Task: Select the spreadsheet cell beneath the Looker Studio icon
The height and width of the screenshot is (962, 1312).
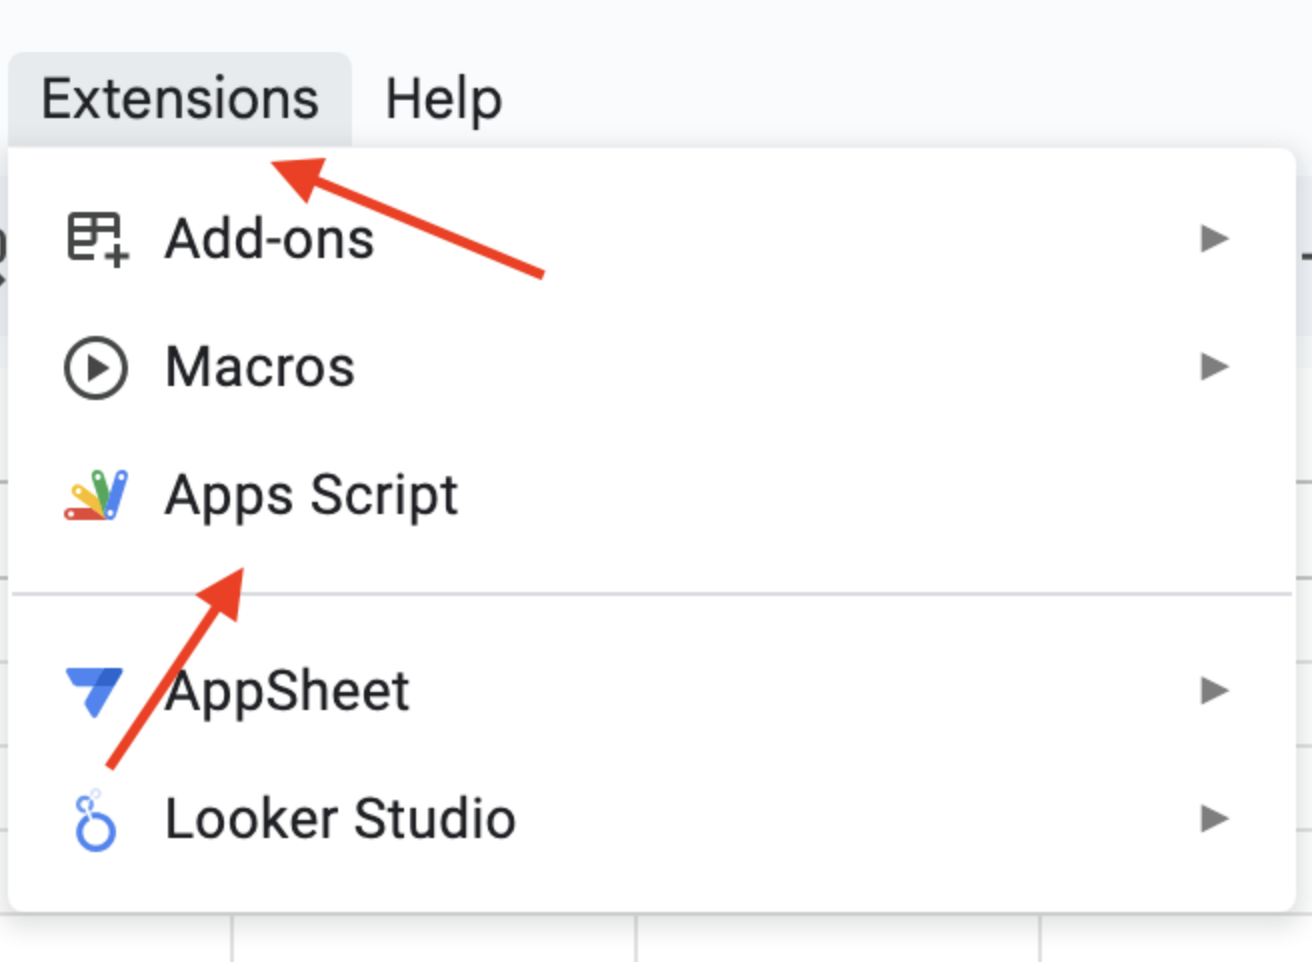Action: pyautogui.click(x=116, y=938)
